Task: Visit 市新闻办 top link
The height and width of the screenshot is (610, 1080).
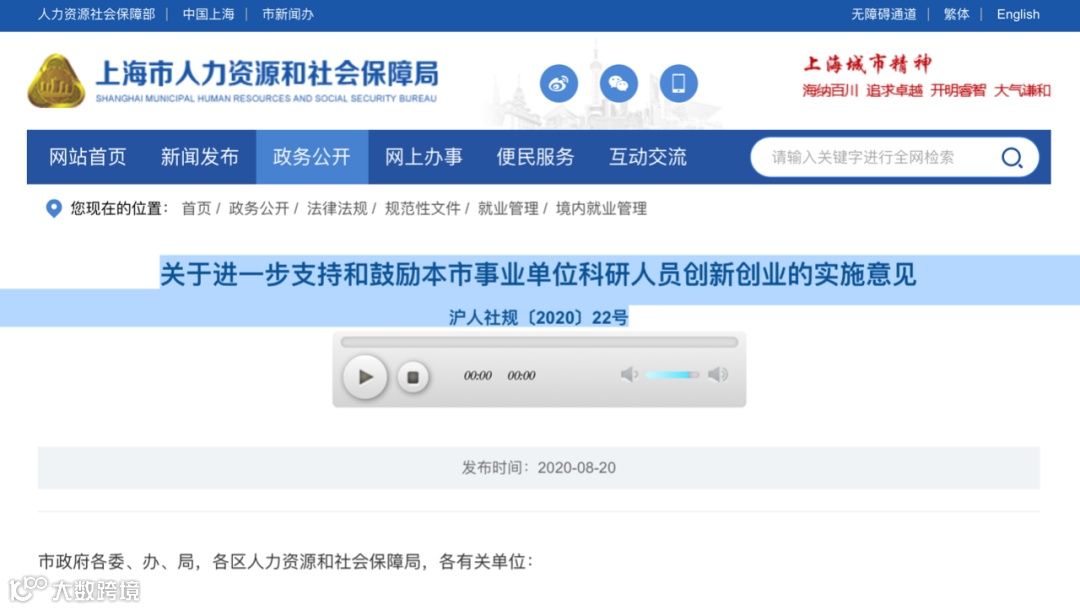Action: pyautogui.click(x=288, y=14)
